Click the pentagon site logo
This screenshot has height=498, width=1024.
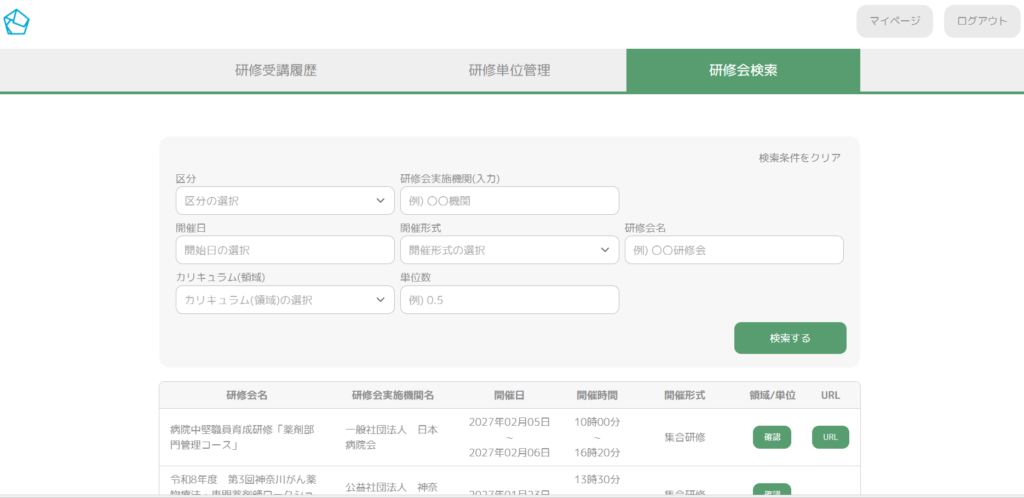[16, 22]
